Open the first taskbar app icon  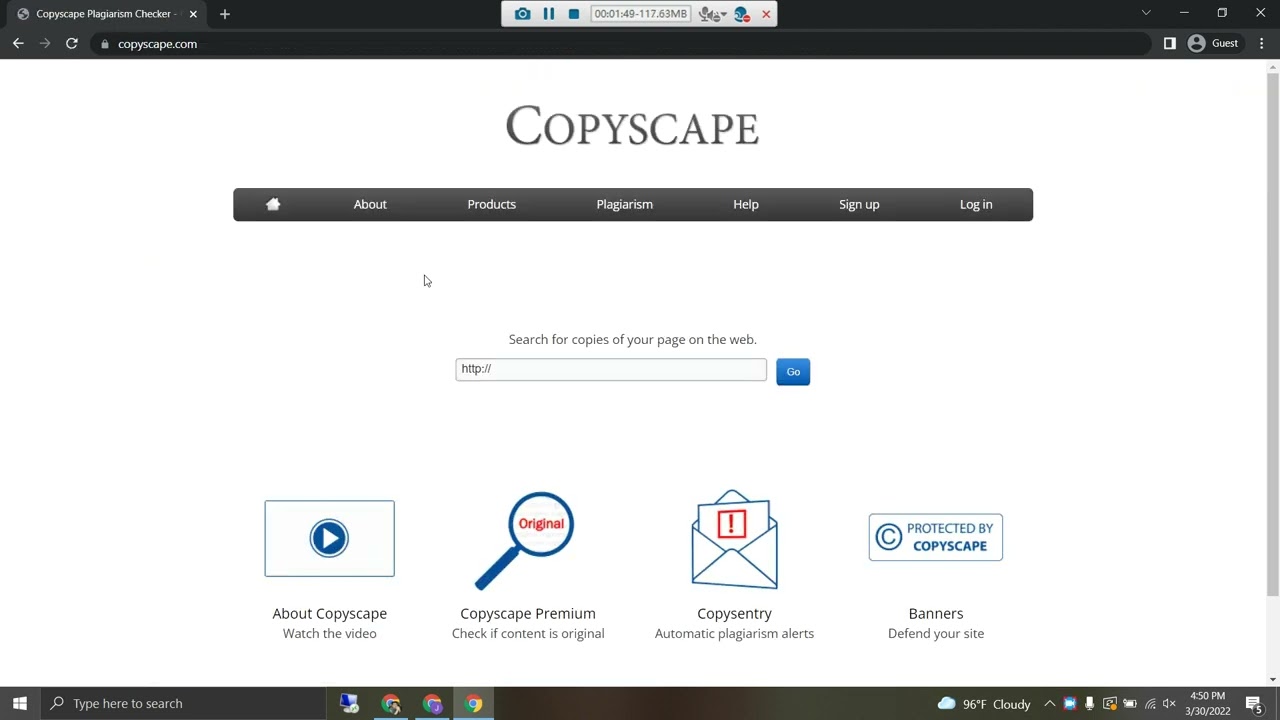point(349,703)
